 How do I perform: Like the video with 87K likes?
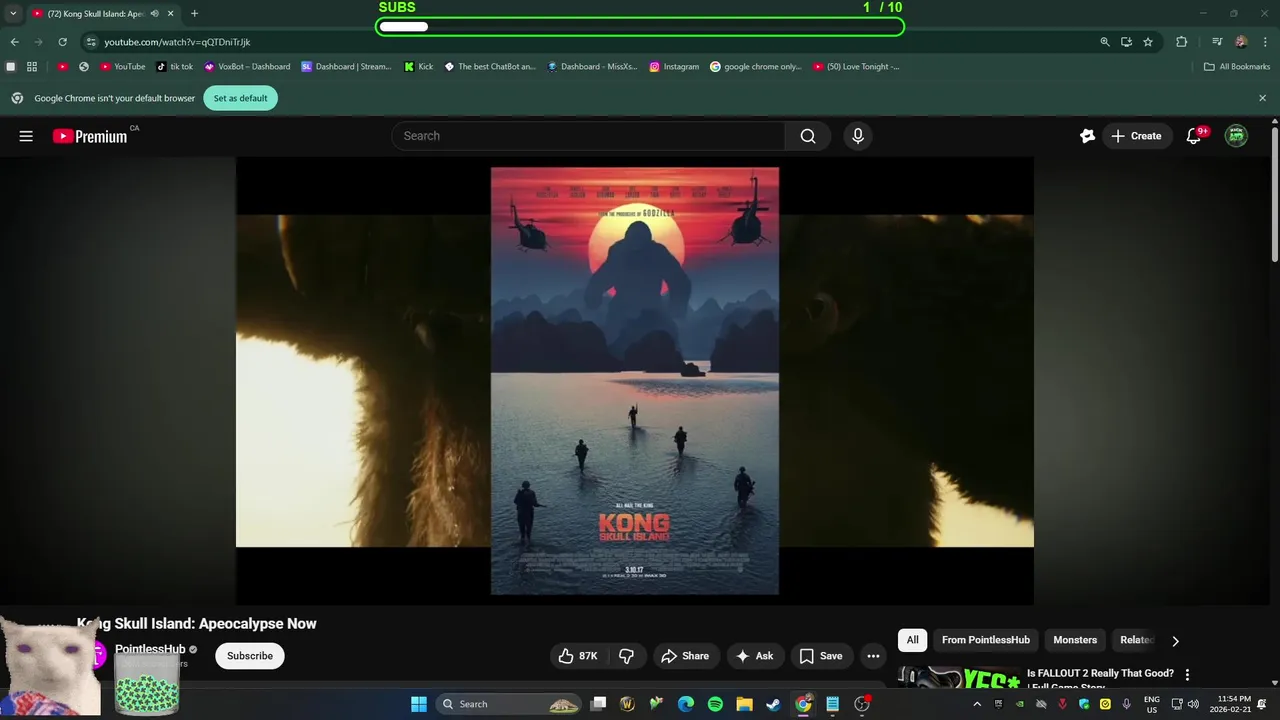578,656
